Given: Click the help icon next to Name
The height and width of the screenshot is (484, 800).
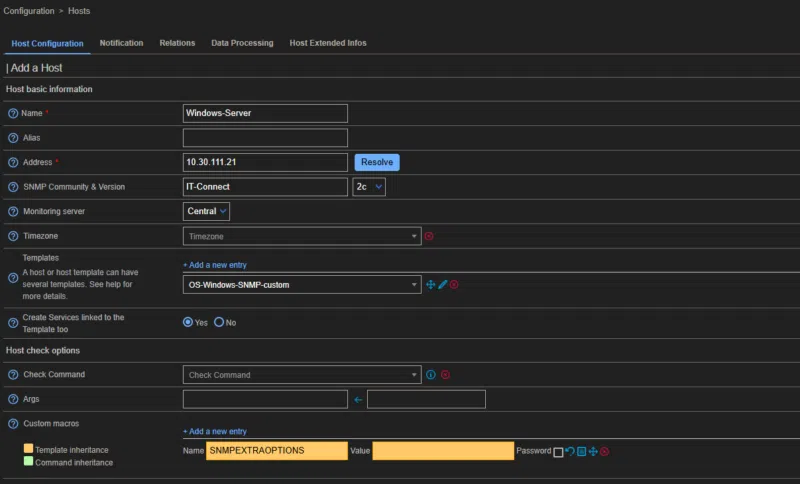Looking at the screenshot, I should [13, 113].
